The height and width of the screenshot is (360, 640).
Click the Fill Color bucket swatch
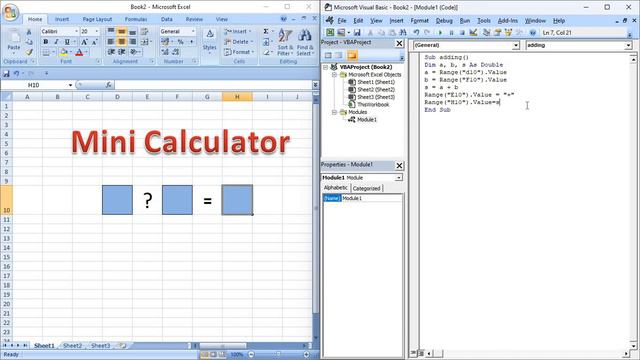point(64,52)
